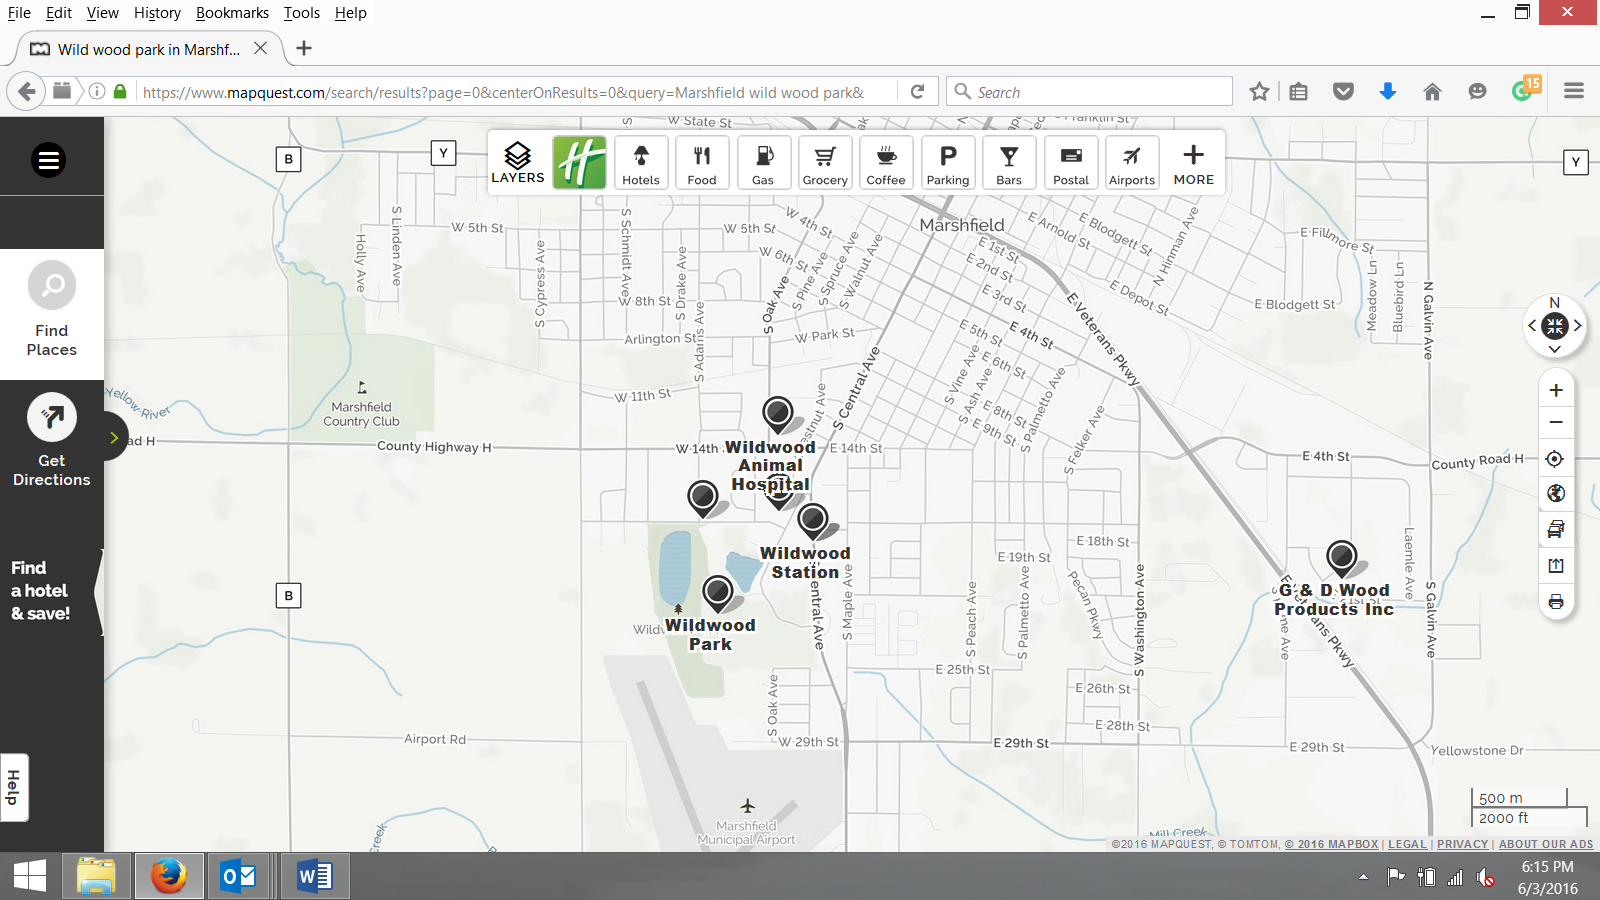Viewport: 1600px width, 900px height.
Task: Open Outlook from the taskbar
Action: coord(238,877)
